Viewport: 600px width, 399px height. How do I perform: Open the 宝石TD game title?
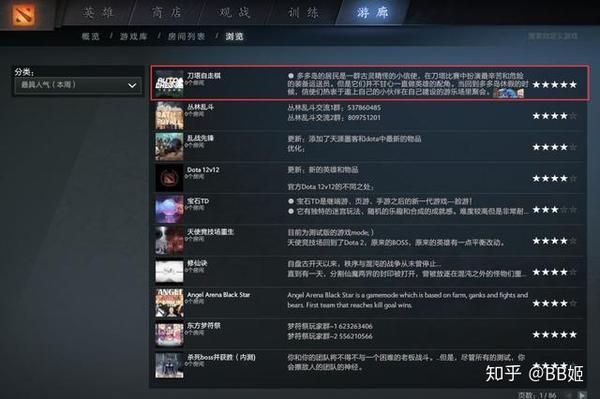click(x=198, y=201)
